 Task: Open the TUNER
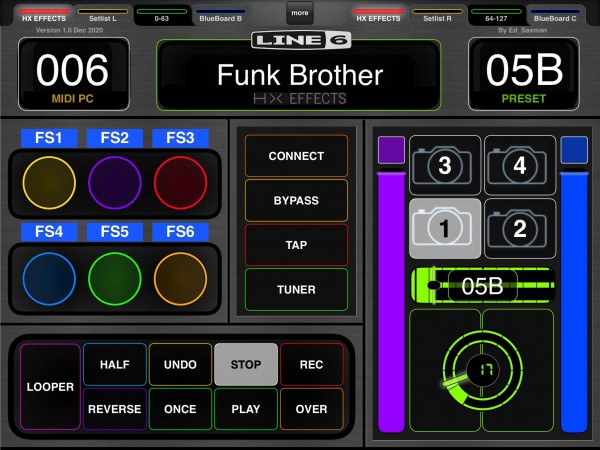[x=296, y=290]
